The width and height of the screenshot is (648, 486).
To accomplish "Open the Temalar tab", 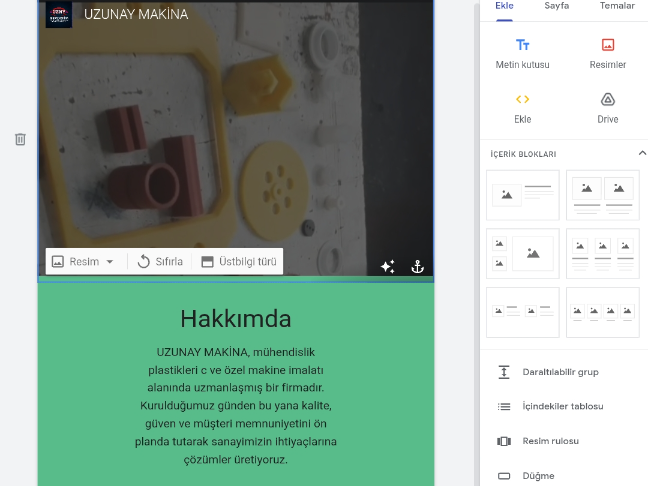I will (x=617, y=6).
